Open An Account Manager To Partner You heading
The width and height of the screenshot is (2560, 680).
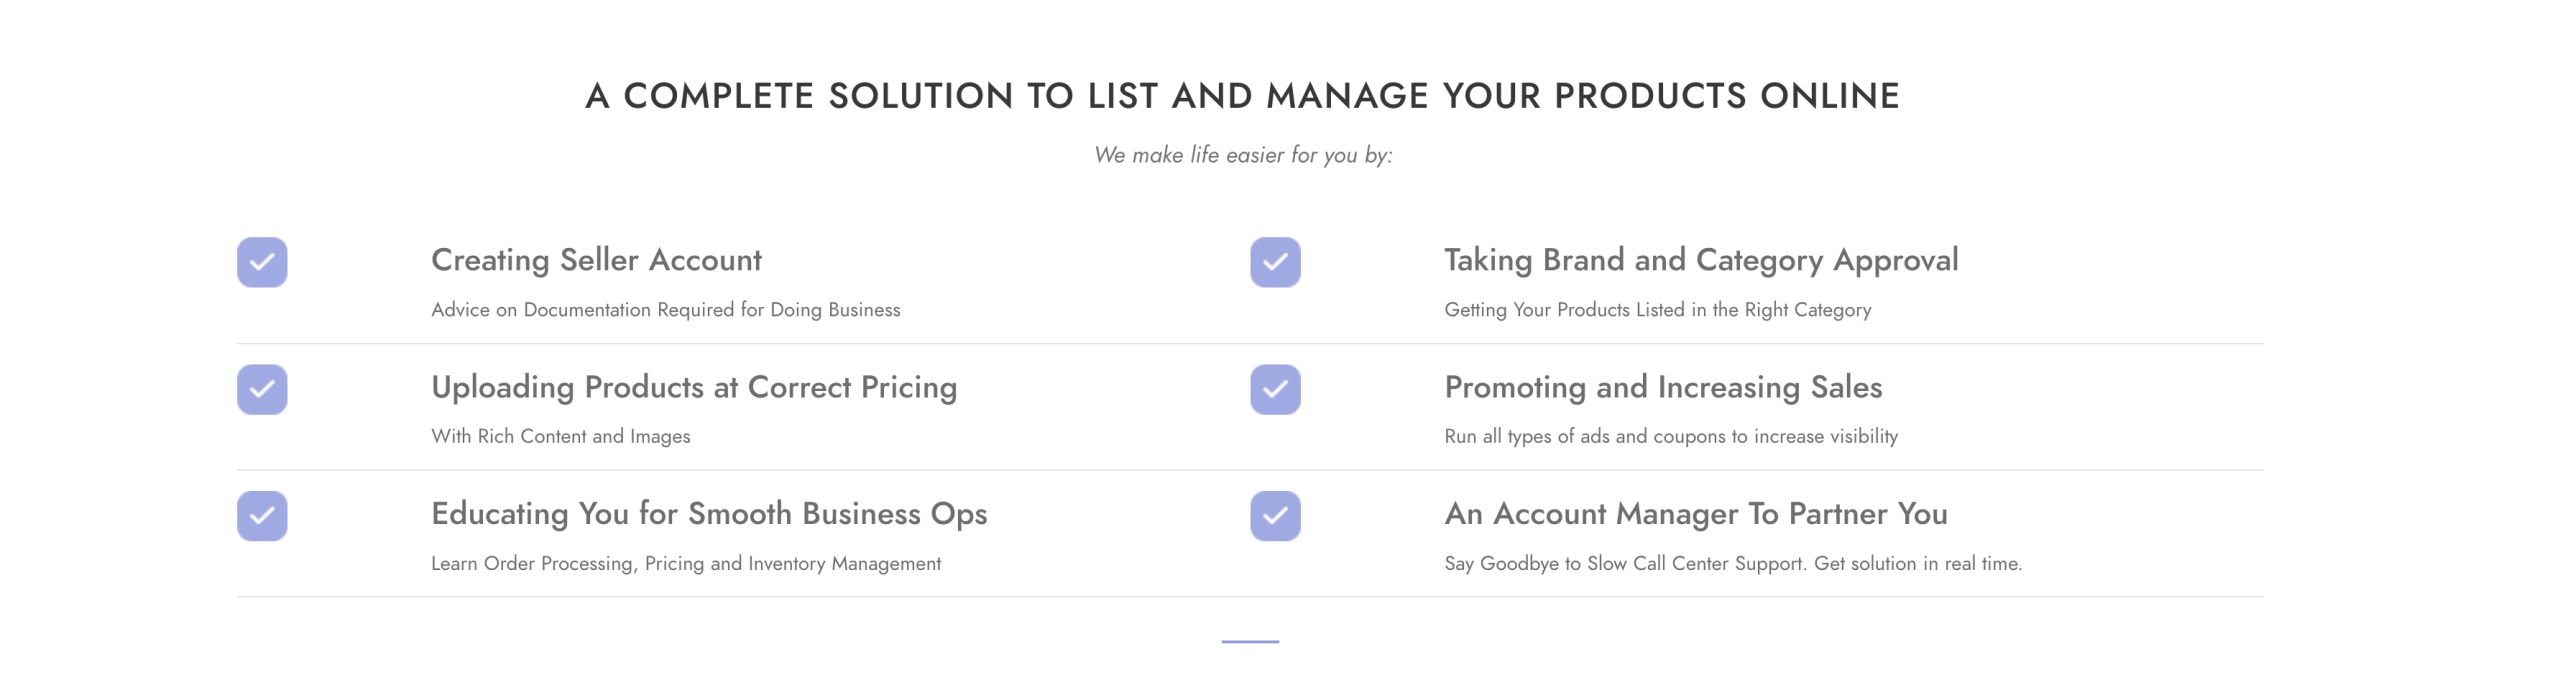tap(1695, 514)
